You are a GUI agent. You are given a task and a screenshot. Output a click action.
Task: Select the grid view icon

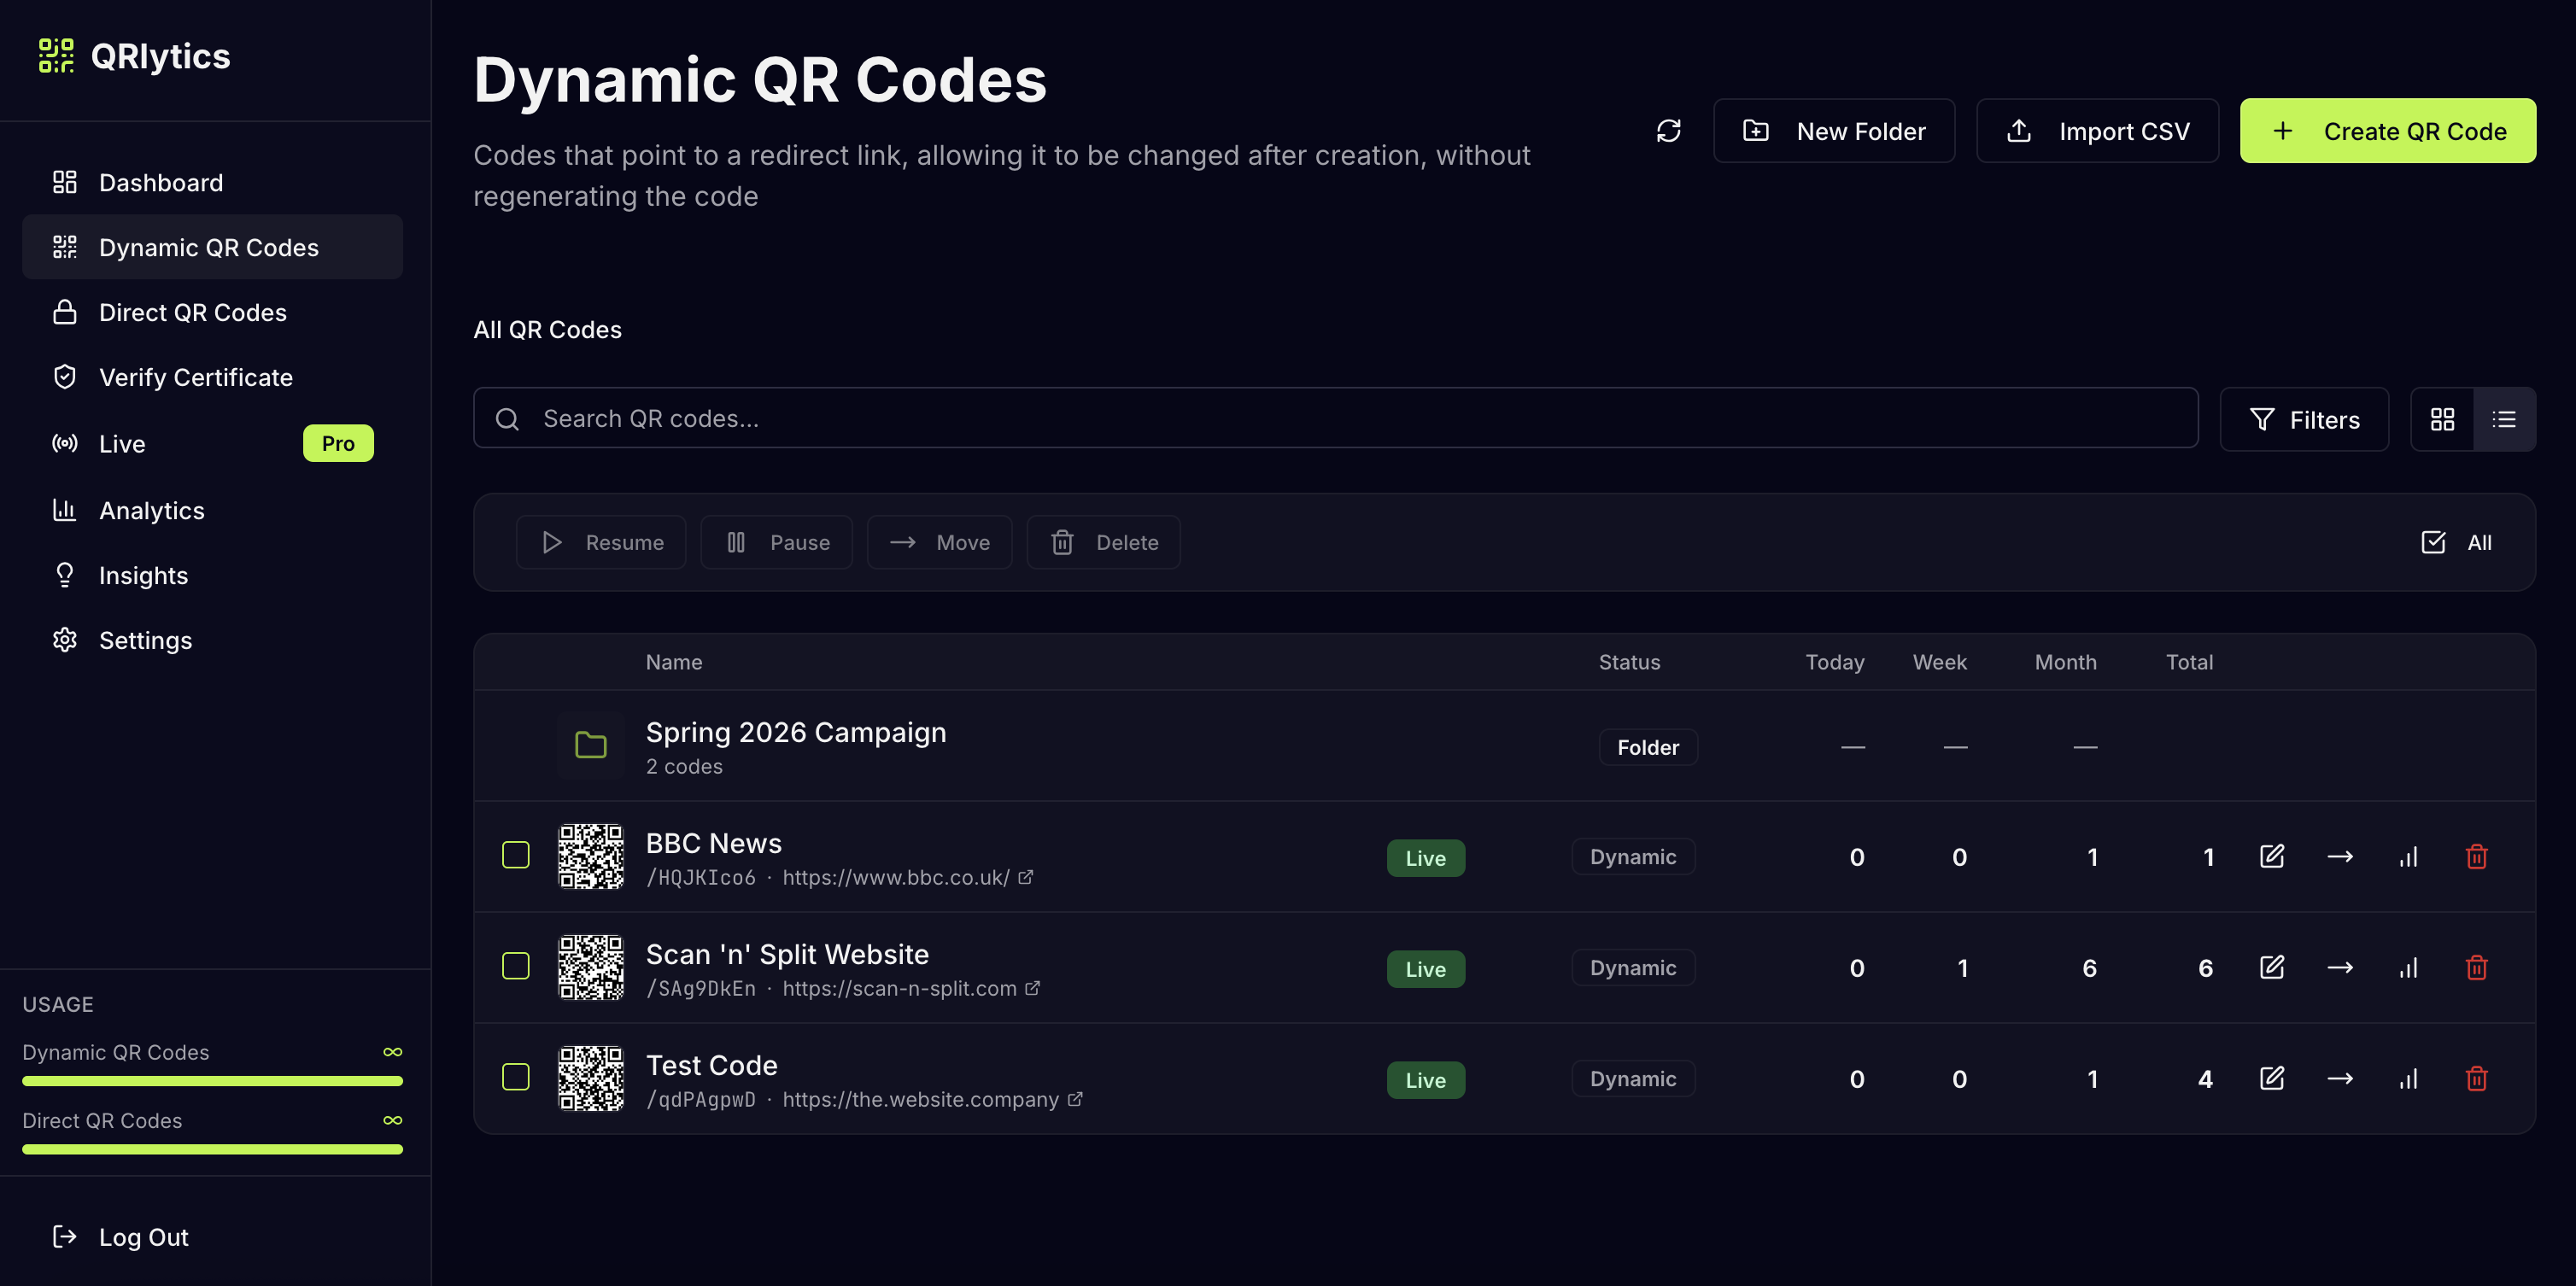[2443, 419]
